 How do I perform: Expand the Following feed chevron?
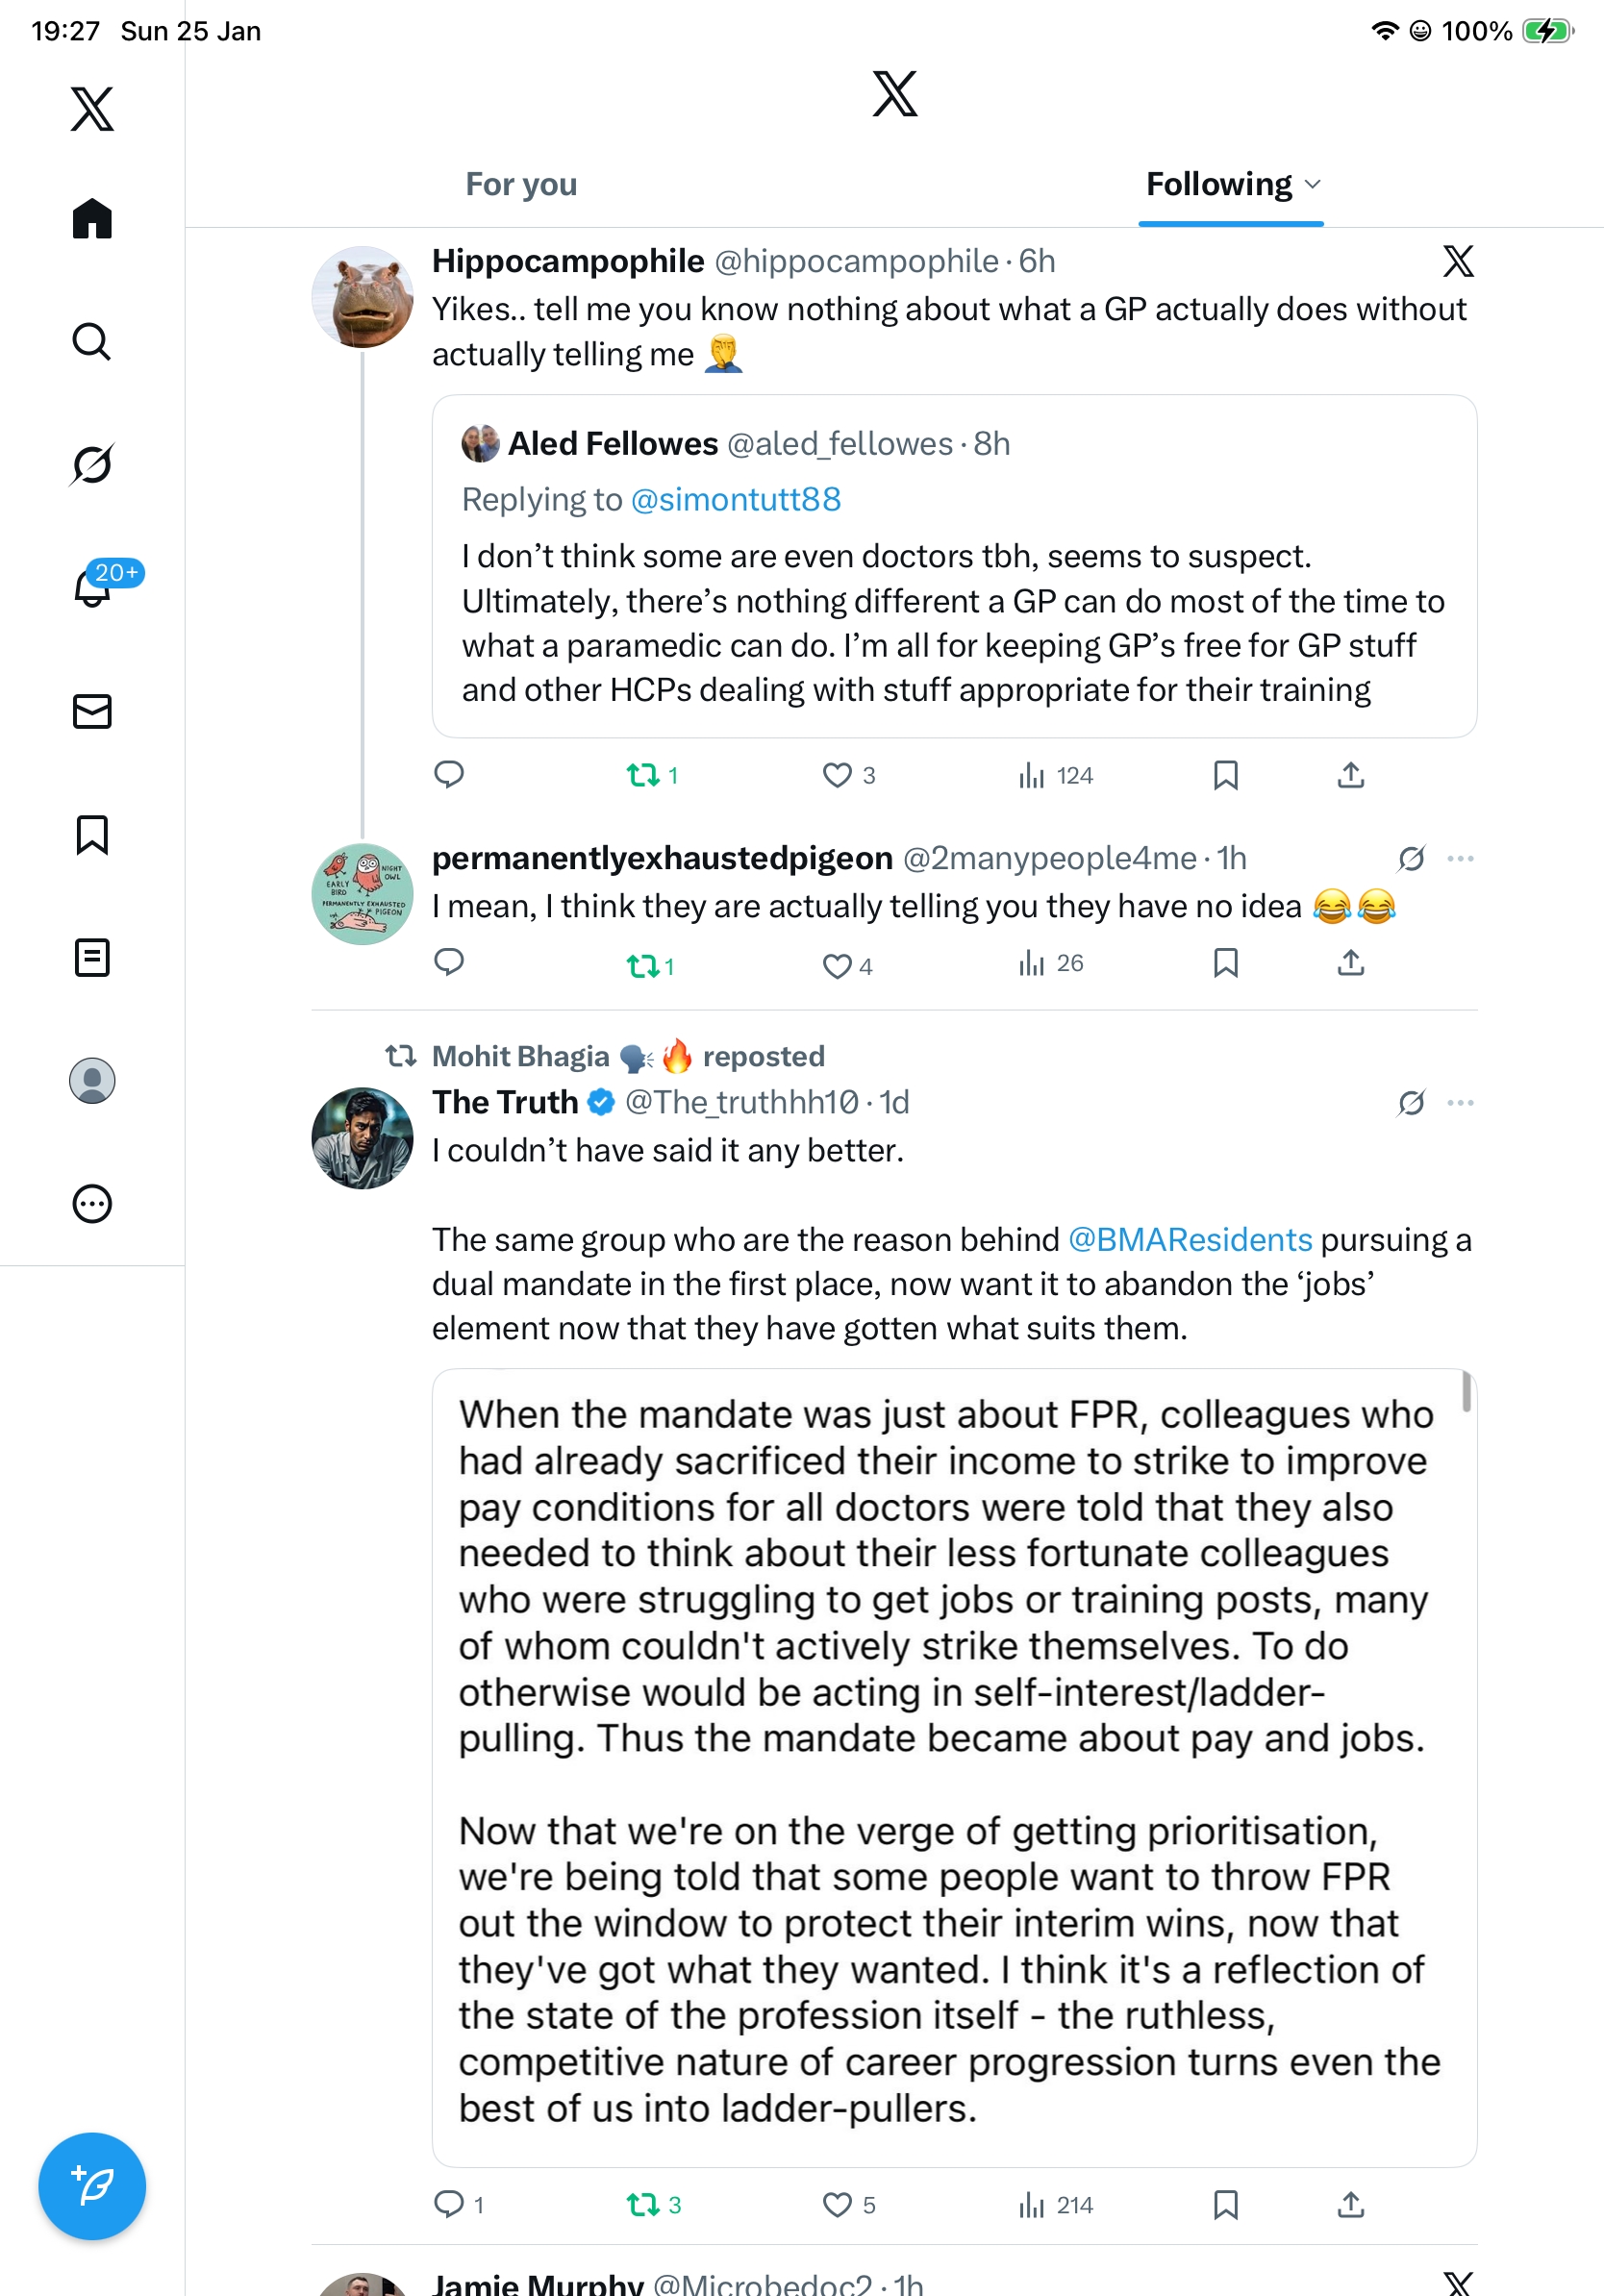[1313, 184]
